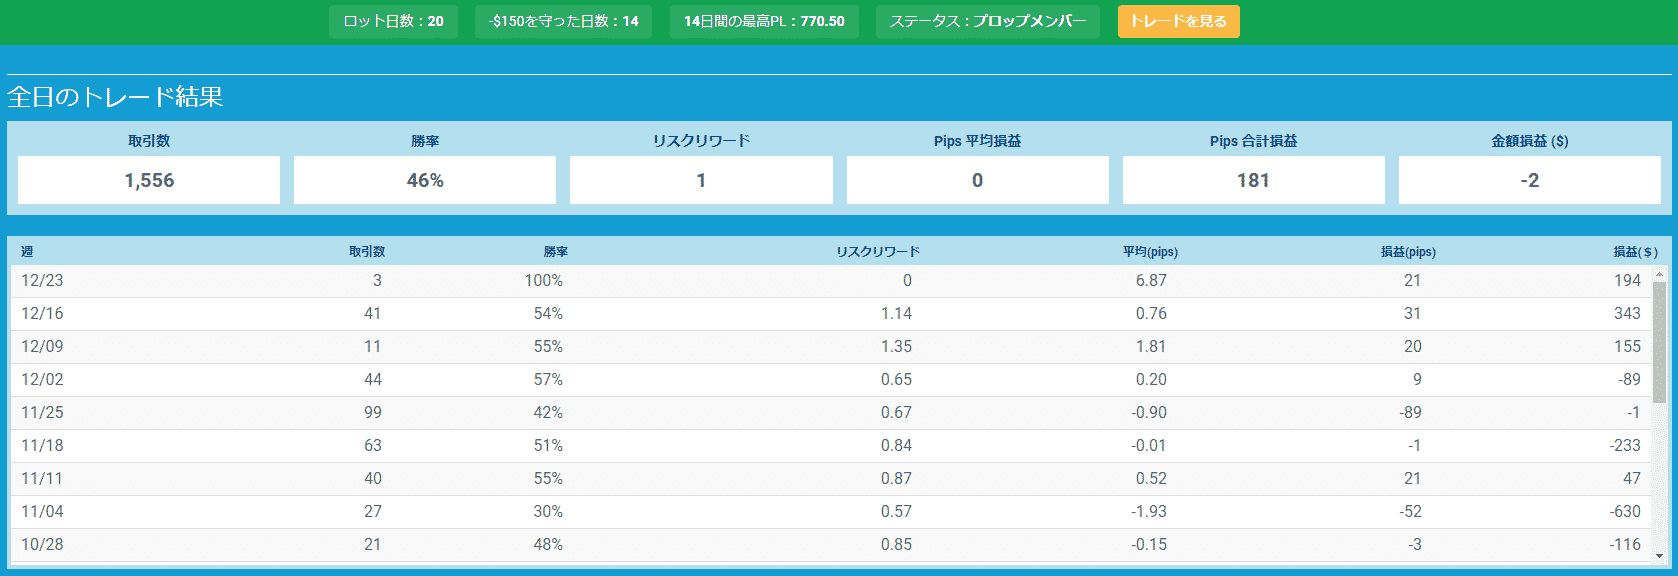The width and height of the screenshot is (1678, 576).
Task: Select the 14日間の最高PL : 770.50 badge
Action: tap(764, 21)
